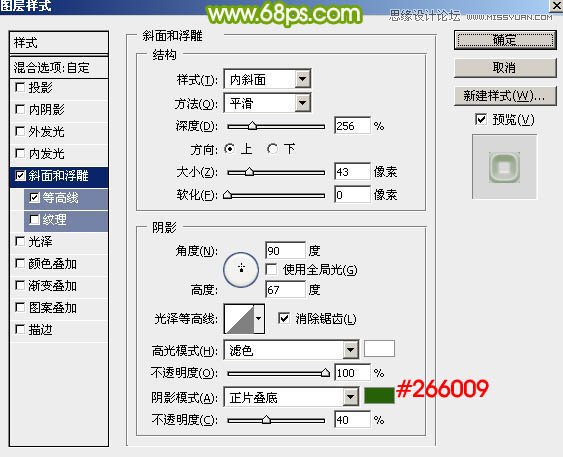563x457 pixels.
Task: Toggle 消除锯齿 anti-alias checkbox
Action: [284, 318]
